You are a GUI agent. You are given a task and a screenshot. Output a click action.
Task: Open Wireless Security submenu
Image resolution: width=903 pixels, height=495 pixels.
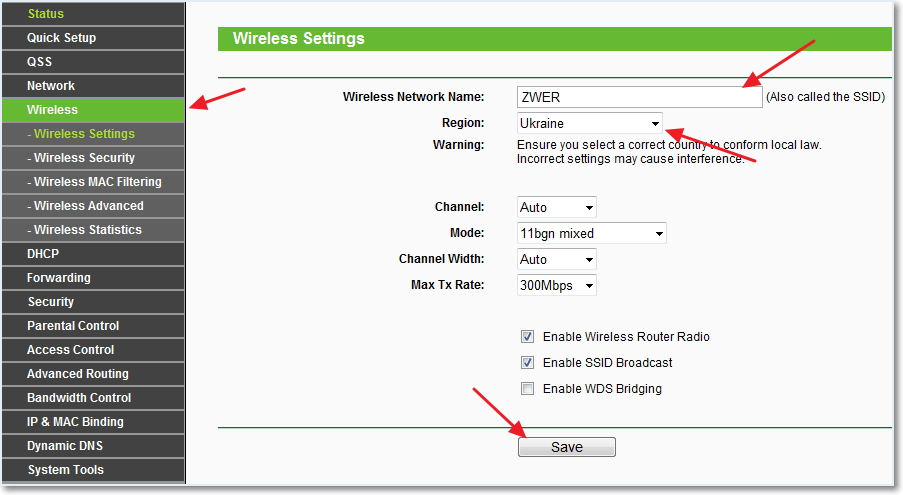93,158
